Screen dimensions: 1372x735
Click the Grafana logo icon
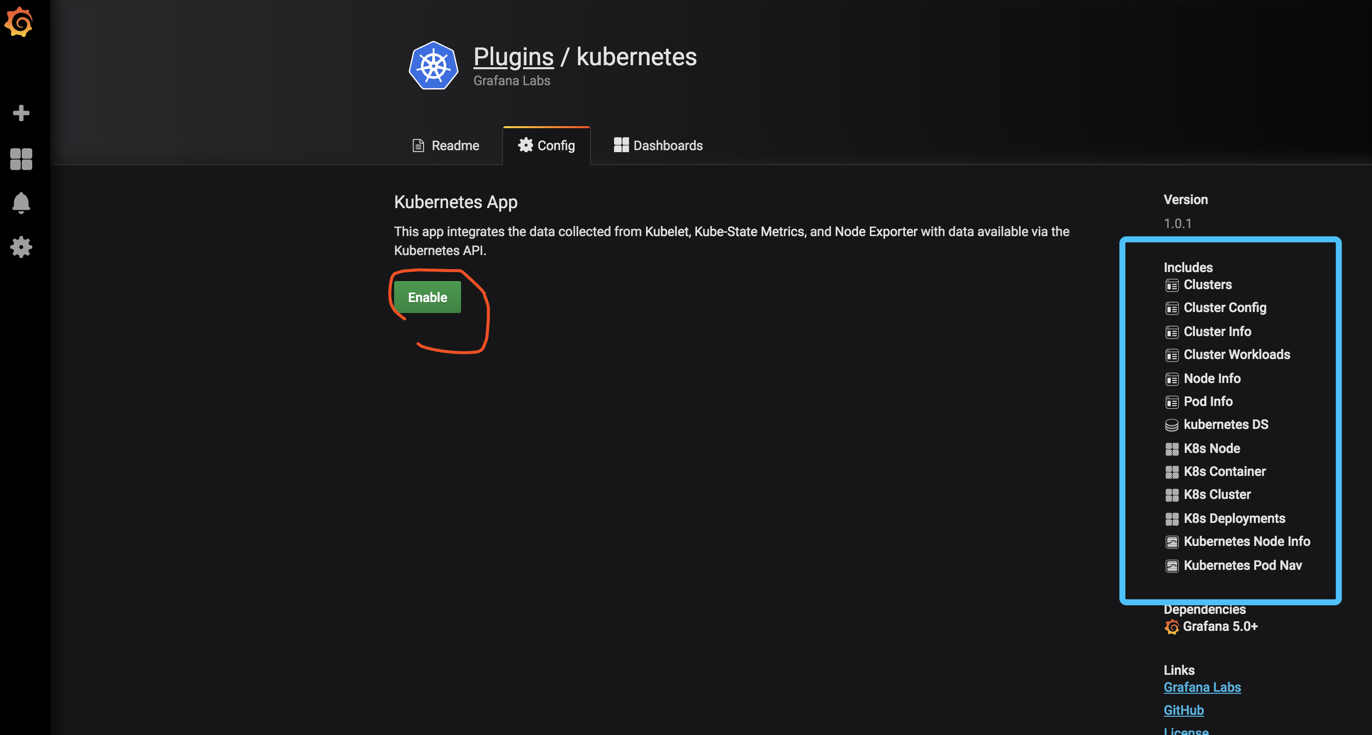[x=19, y=22]
